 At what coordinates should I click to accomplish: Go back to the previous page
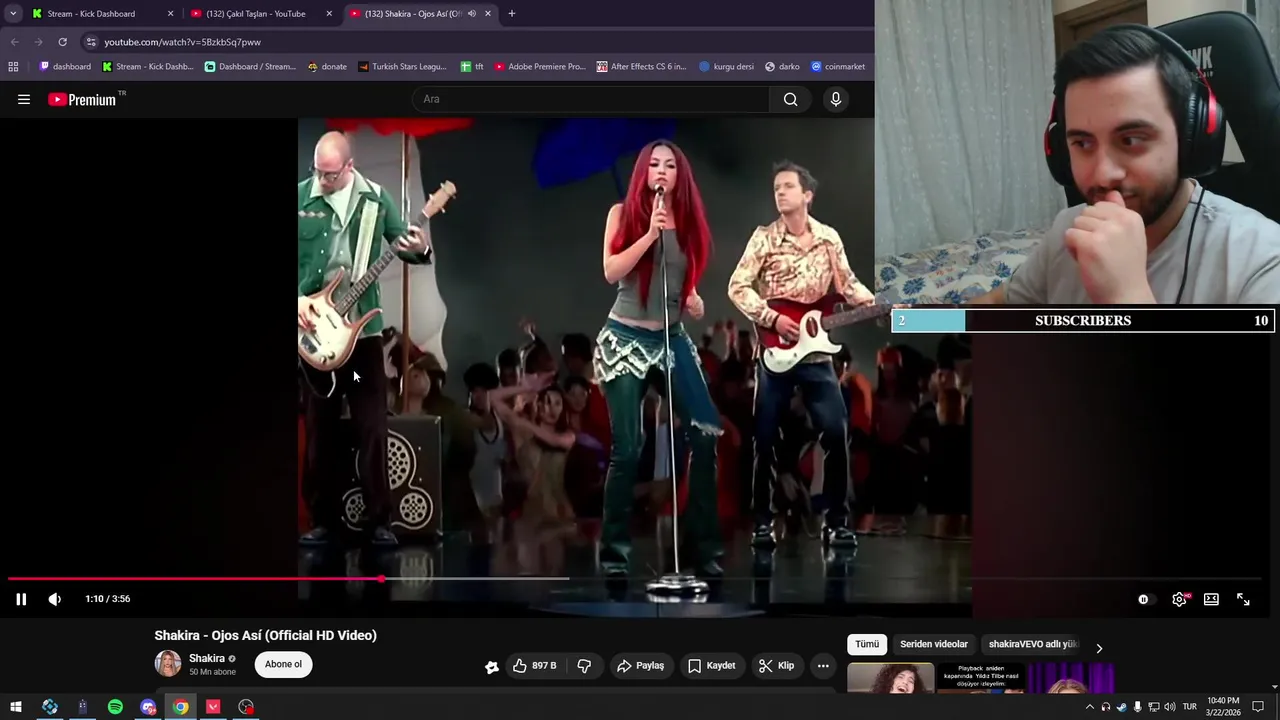coord(14,42)
